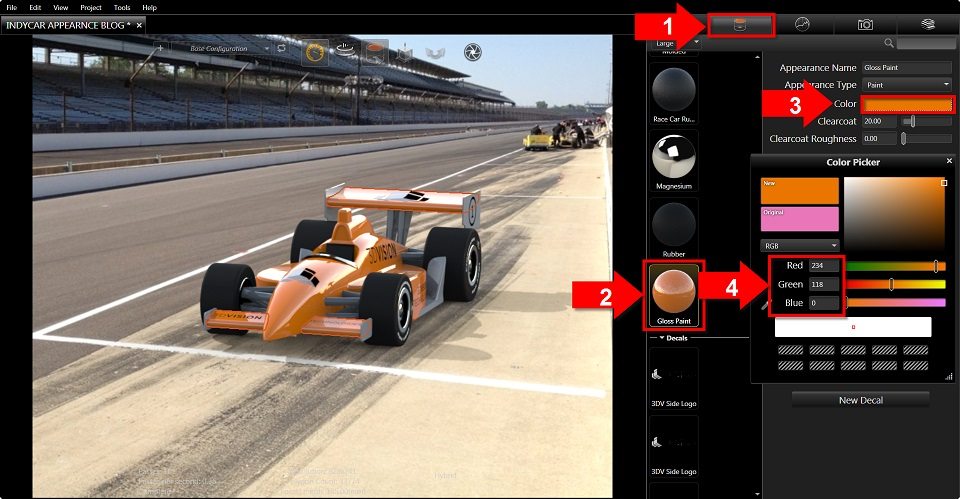
Task: Click the appearance list scroll-up arrow
Action: click(757, 57)
